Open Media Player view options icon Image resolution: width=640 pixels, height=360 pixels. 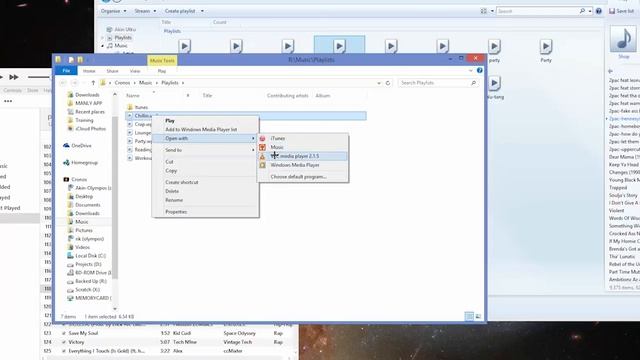coord(483,11)
